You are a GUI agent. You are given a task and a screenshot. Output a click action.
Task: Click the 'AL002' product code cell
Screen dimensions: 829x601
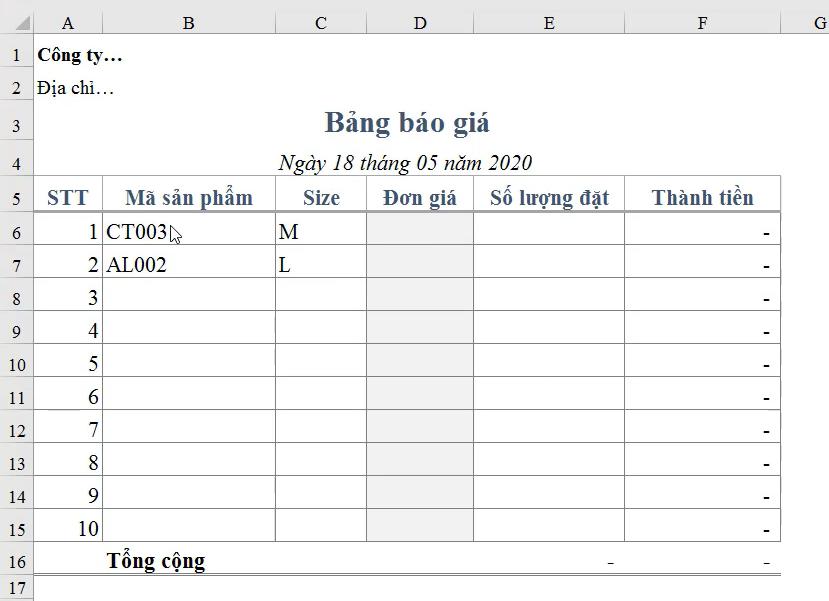pos(188,264)
